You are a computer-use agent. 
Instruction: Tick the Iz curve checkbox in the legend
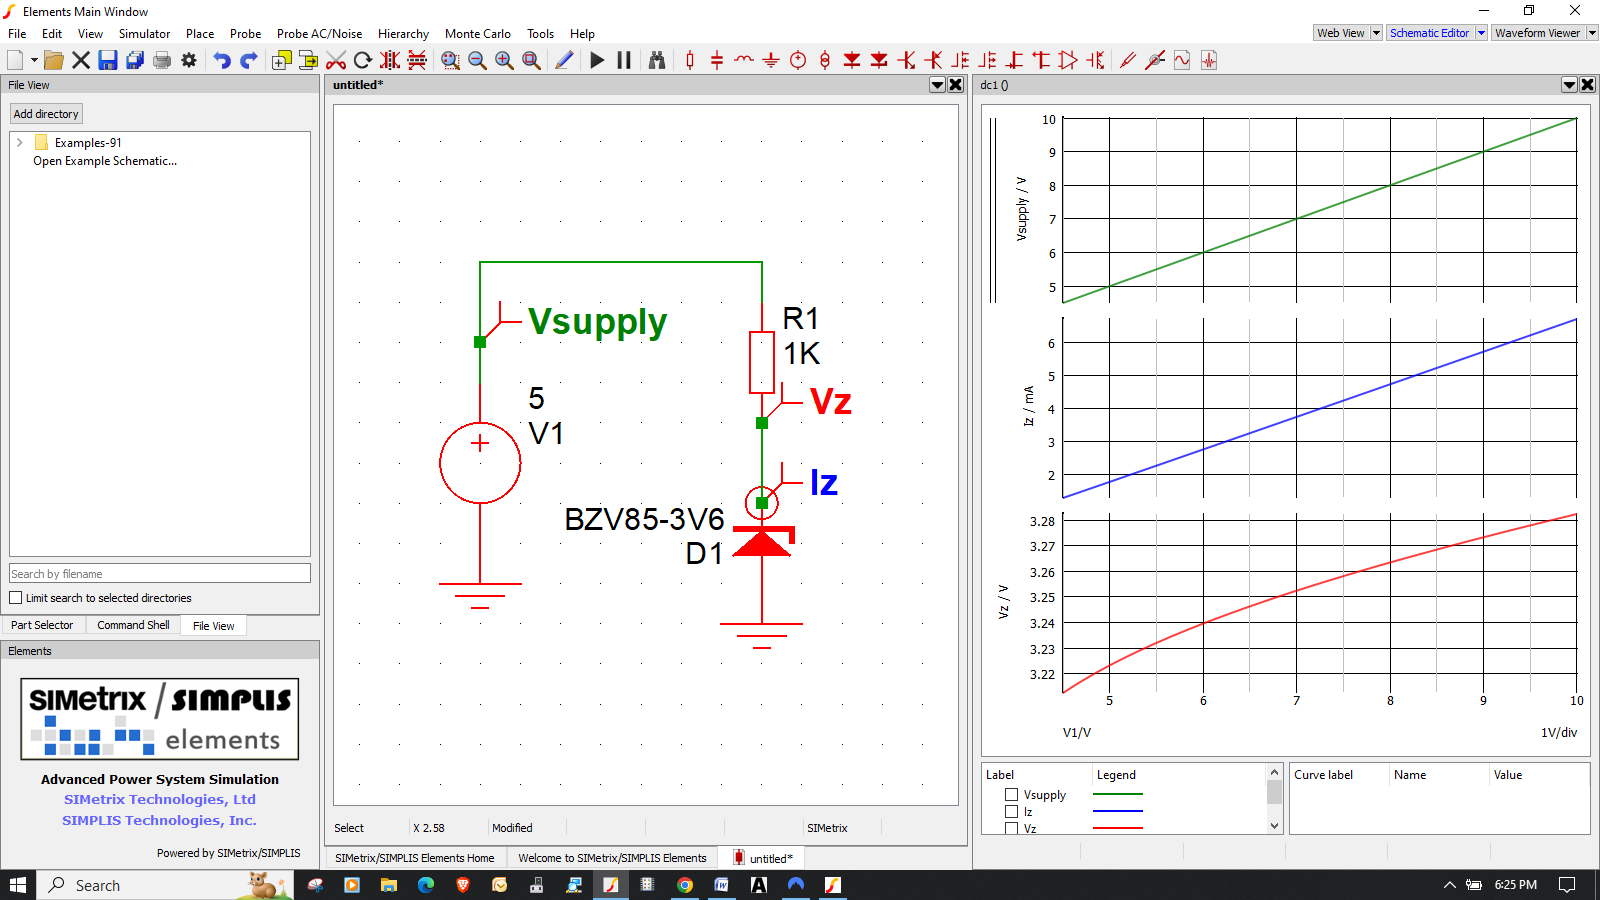(1011, 812)
